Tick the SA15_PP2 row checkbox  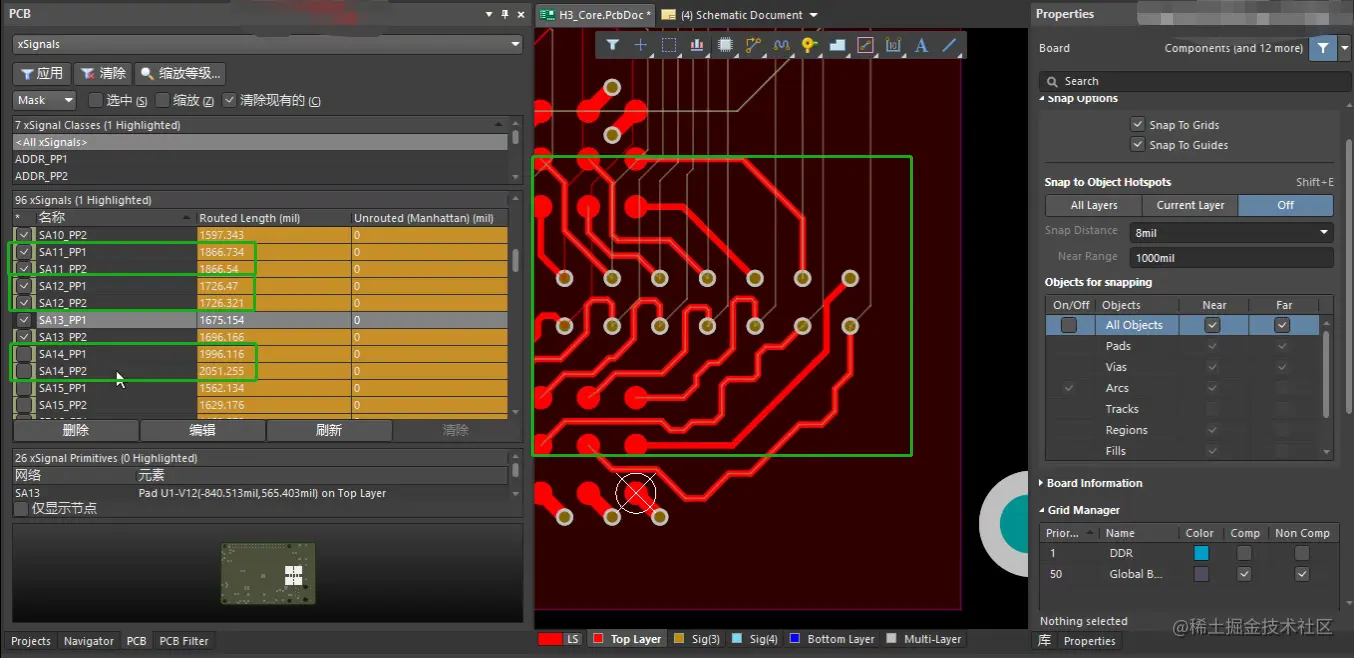[x=24, y=405]
